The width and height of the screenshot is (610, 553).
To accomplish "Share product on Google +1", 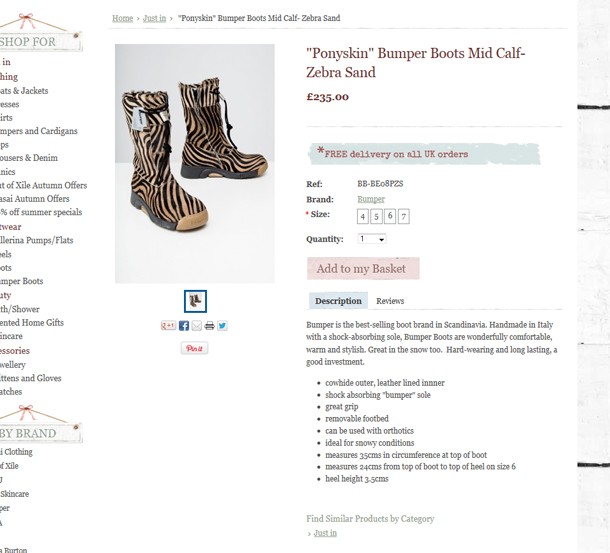I will point(168,326).
